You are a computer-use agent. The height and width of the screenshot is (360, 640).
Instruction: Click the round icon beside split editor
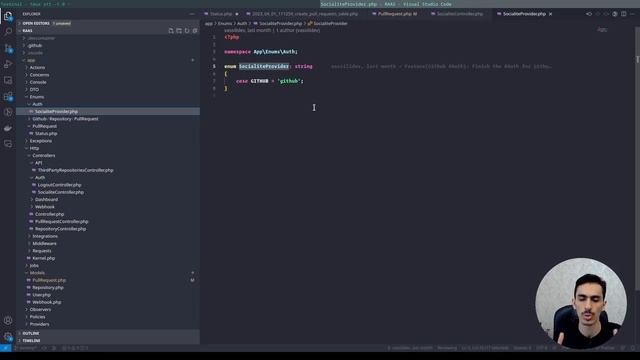pyautogui.click(x=615, y=14)
